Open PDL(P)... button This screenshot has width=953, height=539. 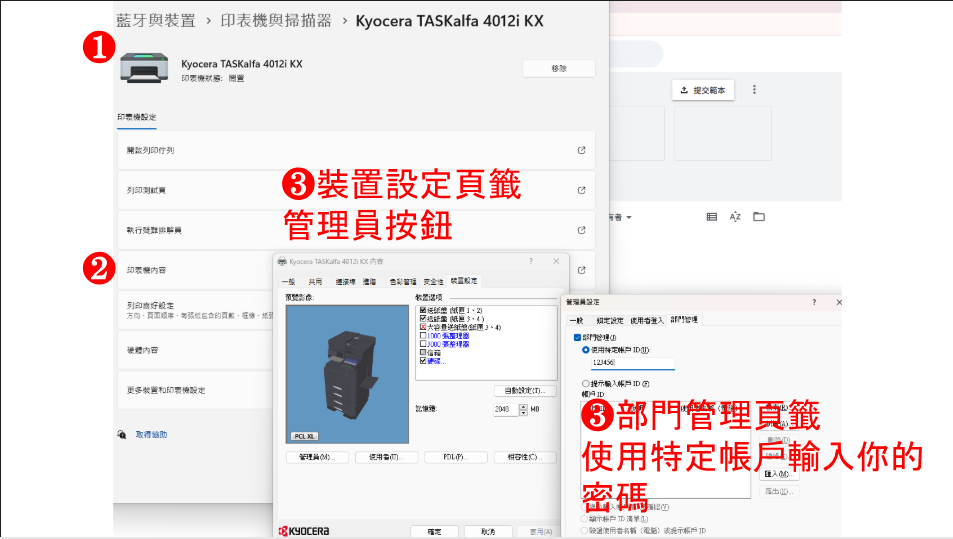[456, 457]
